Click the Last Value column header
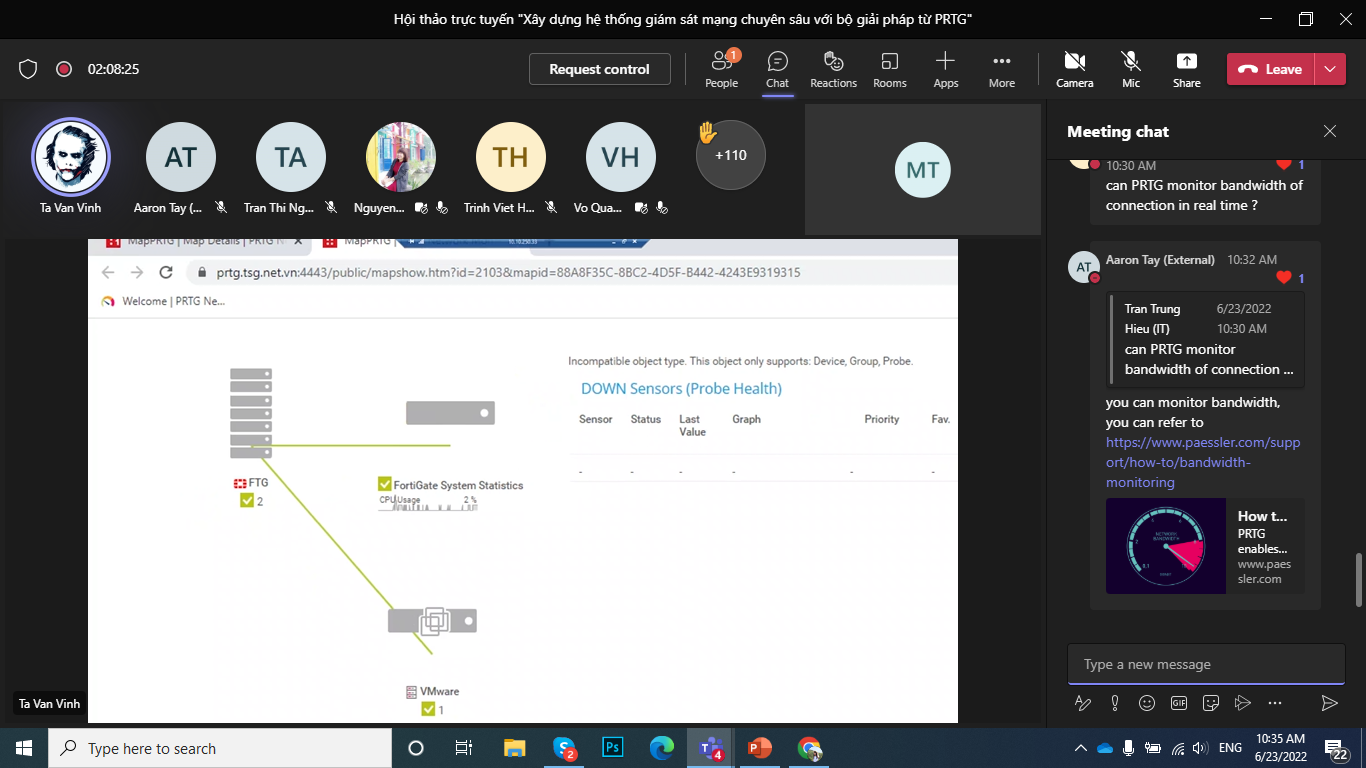1366x768 pixels. point(692,425)
